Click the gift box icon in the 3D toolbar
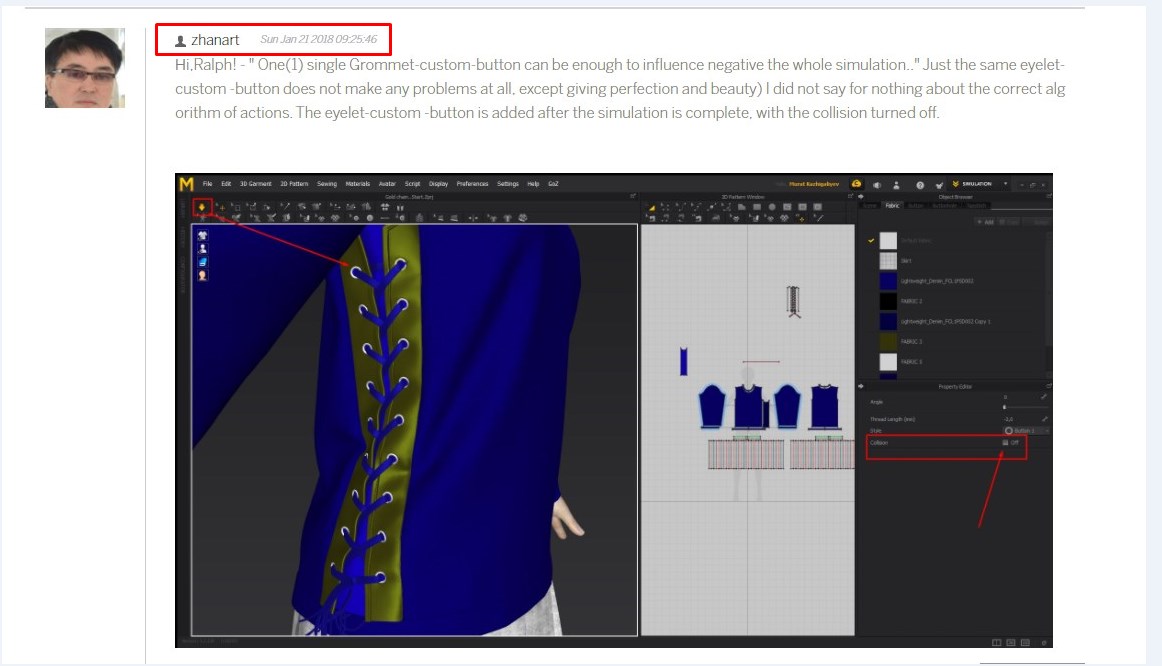The width and height of the screenshot is (1162, 666). (x=385, y=207)
